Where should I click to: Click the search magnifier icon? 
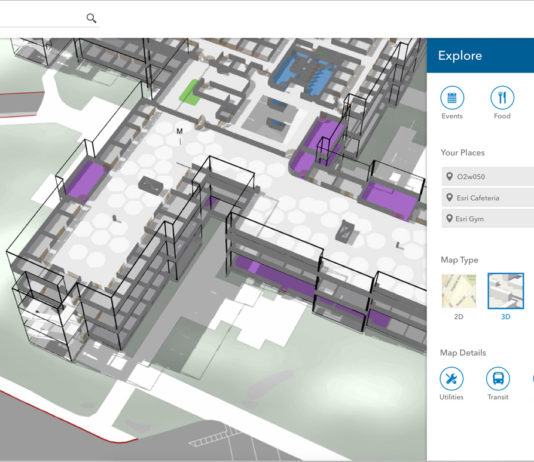pos(91,18)
